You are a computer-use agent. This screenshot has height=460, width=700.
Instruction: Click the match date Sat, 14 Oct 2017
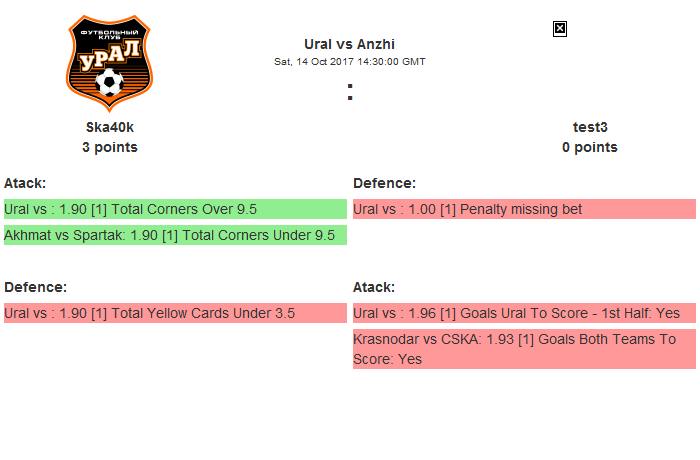coord(349,61)
